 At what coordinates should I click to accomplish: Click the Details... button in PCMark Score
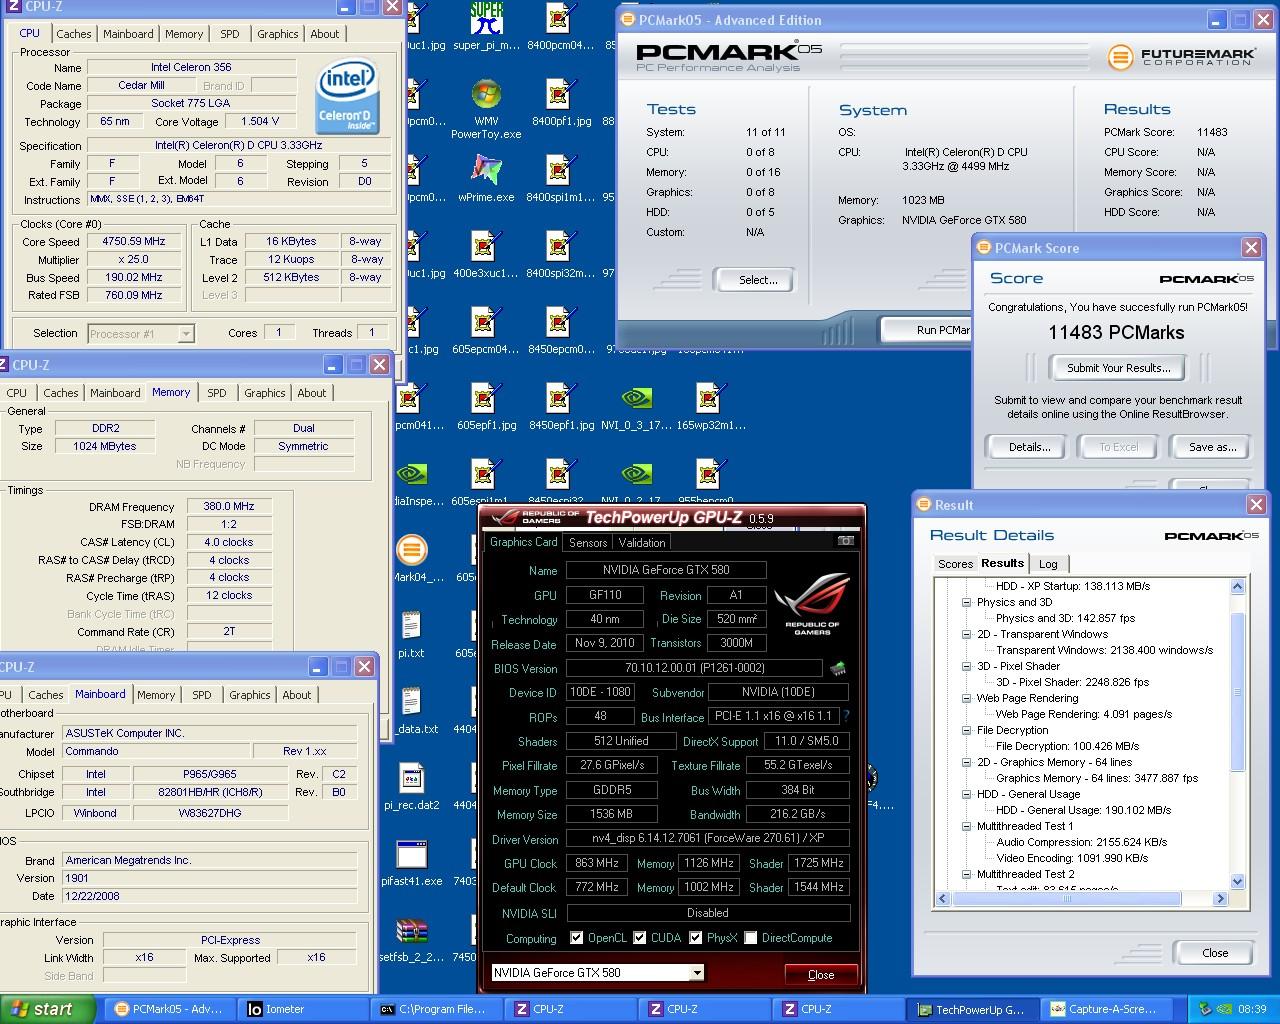pos(1029,447)
